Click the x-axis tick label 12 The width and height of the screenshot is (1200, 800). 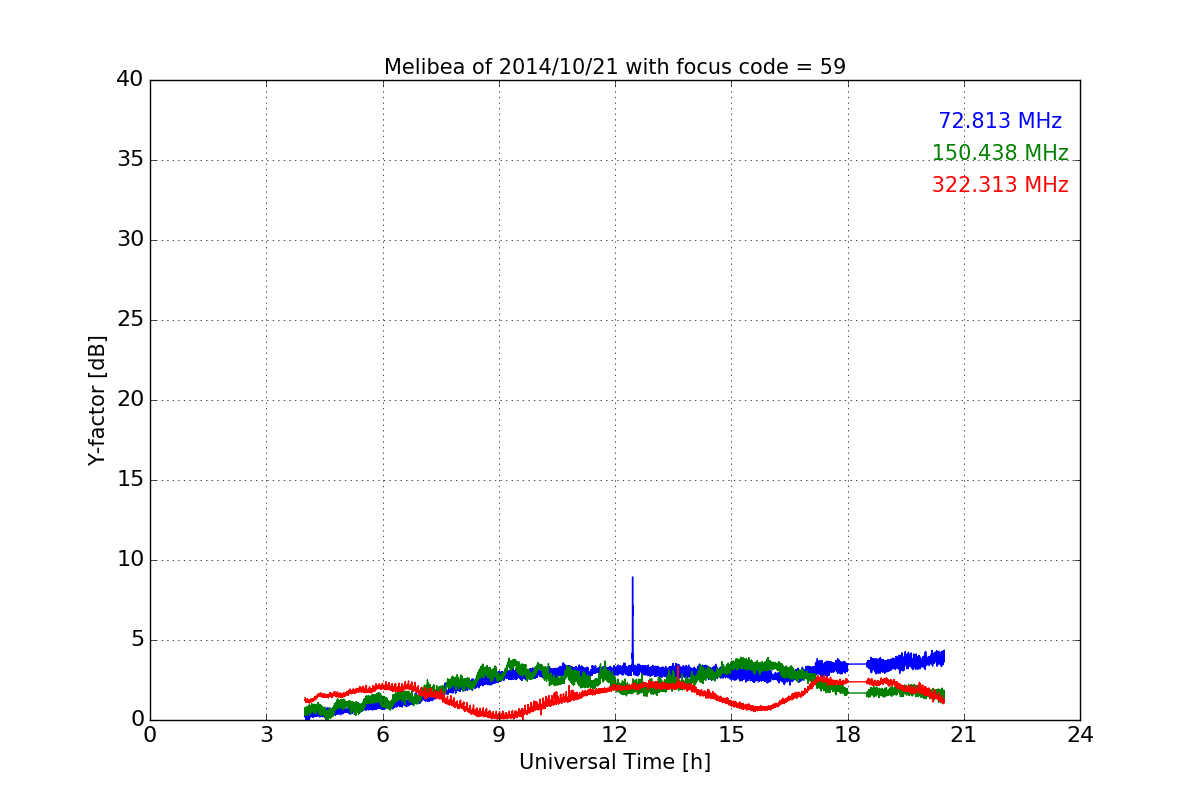615,735
